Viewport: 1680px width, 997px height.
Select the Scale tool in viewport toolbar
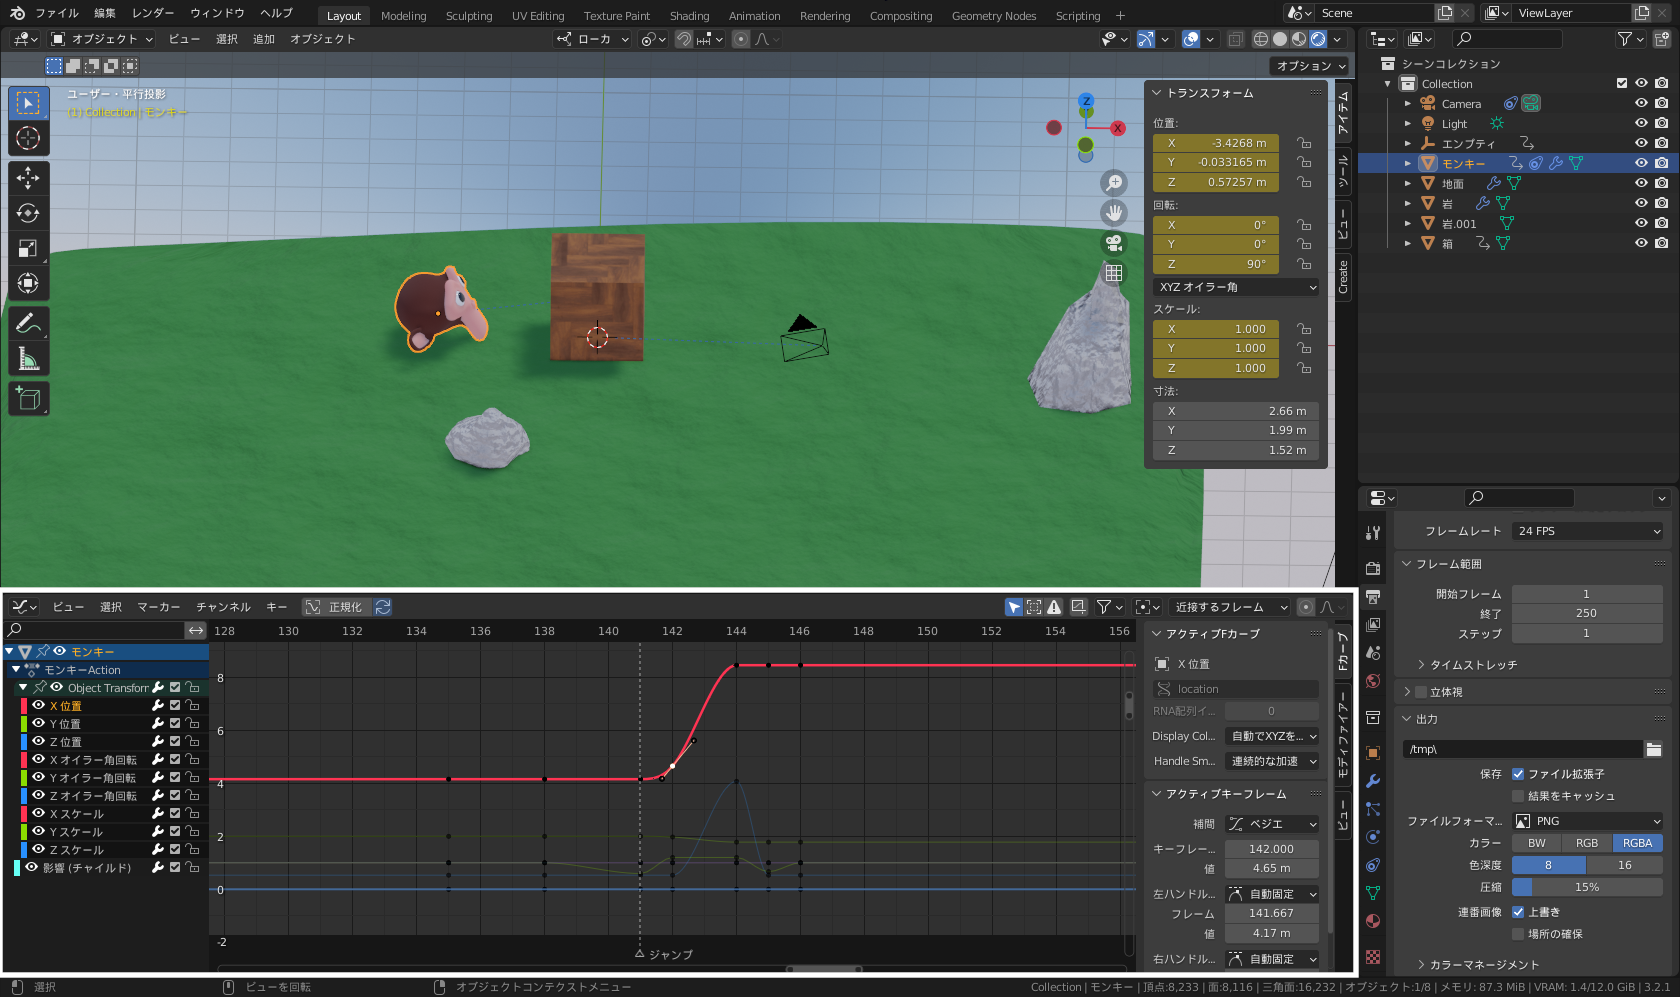(28, 248)
